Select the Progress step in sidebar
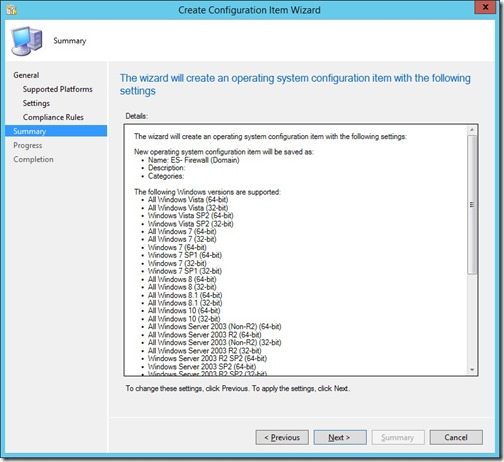The image size is (504, 462). [28, 145]
